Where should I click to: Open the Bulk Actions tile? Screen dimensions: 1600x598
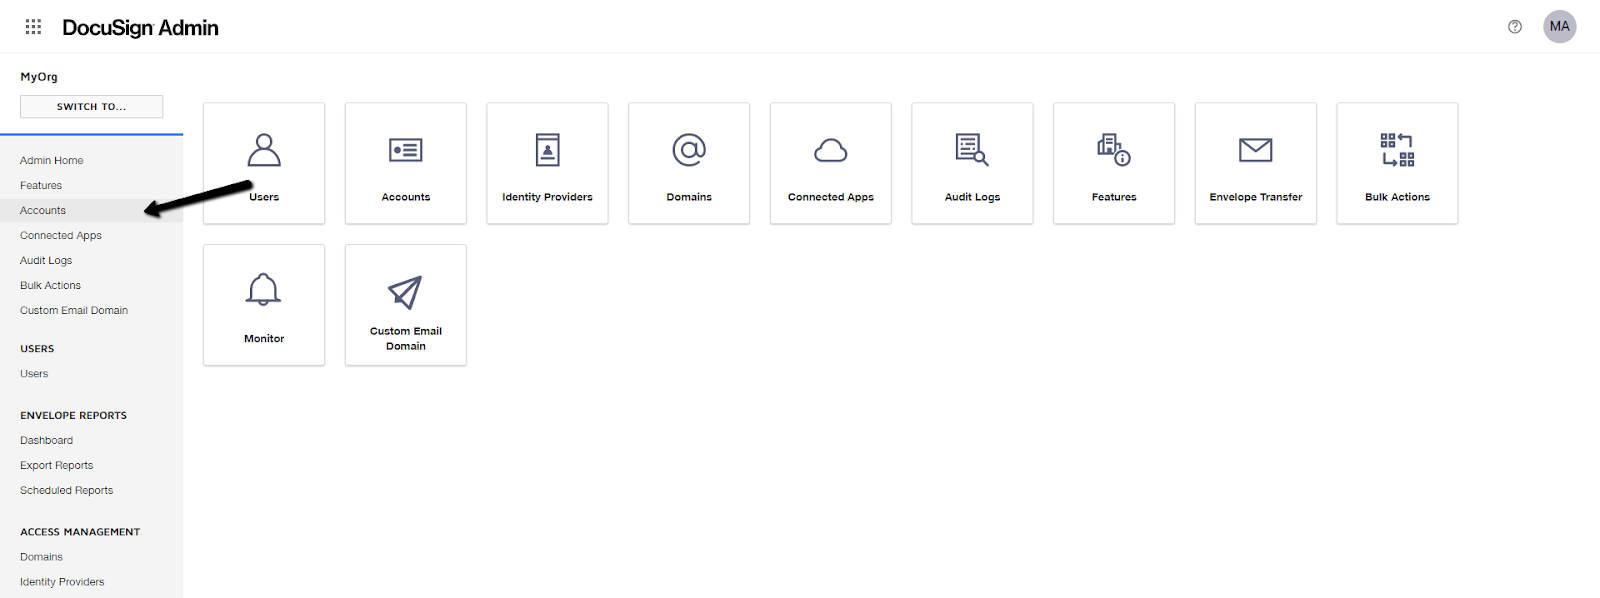coord(1397,163)
